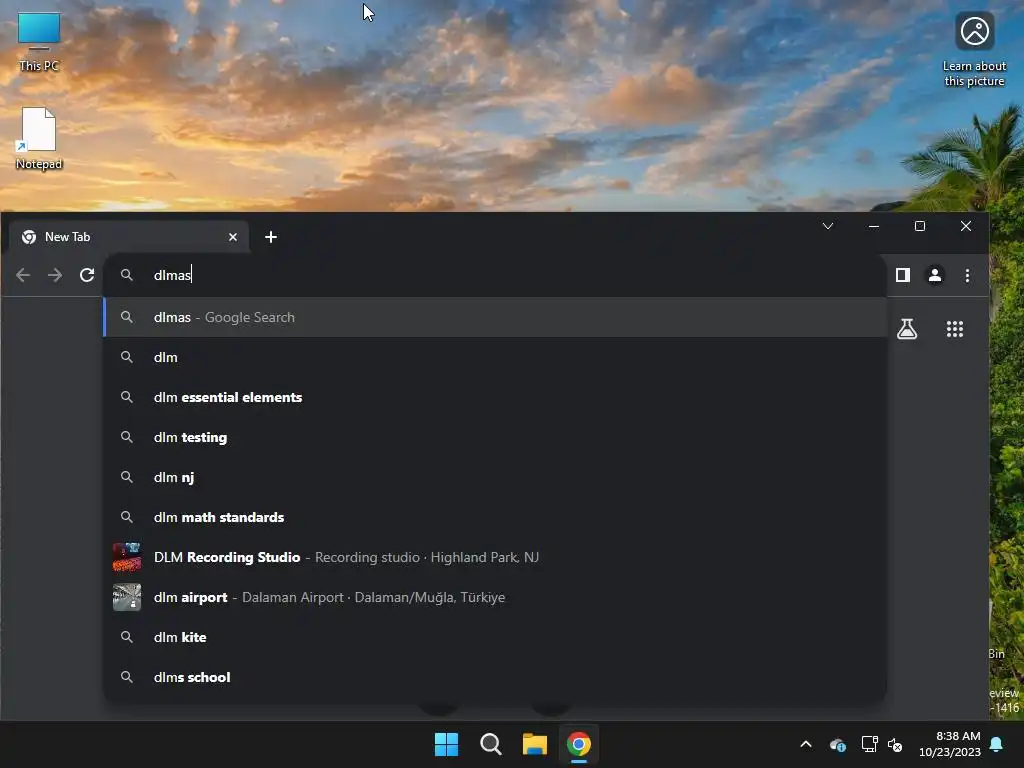Select DLM Recording Studio suggestion
Screen dimensions: 1024x768
tap(494, 557)
